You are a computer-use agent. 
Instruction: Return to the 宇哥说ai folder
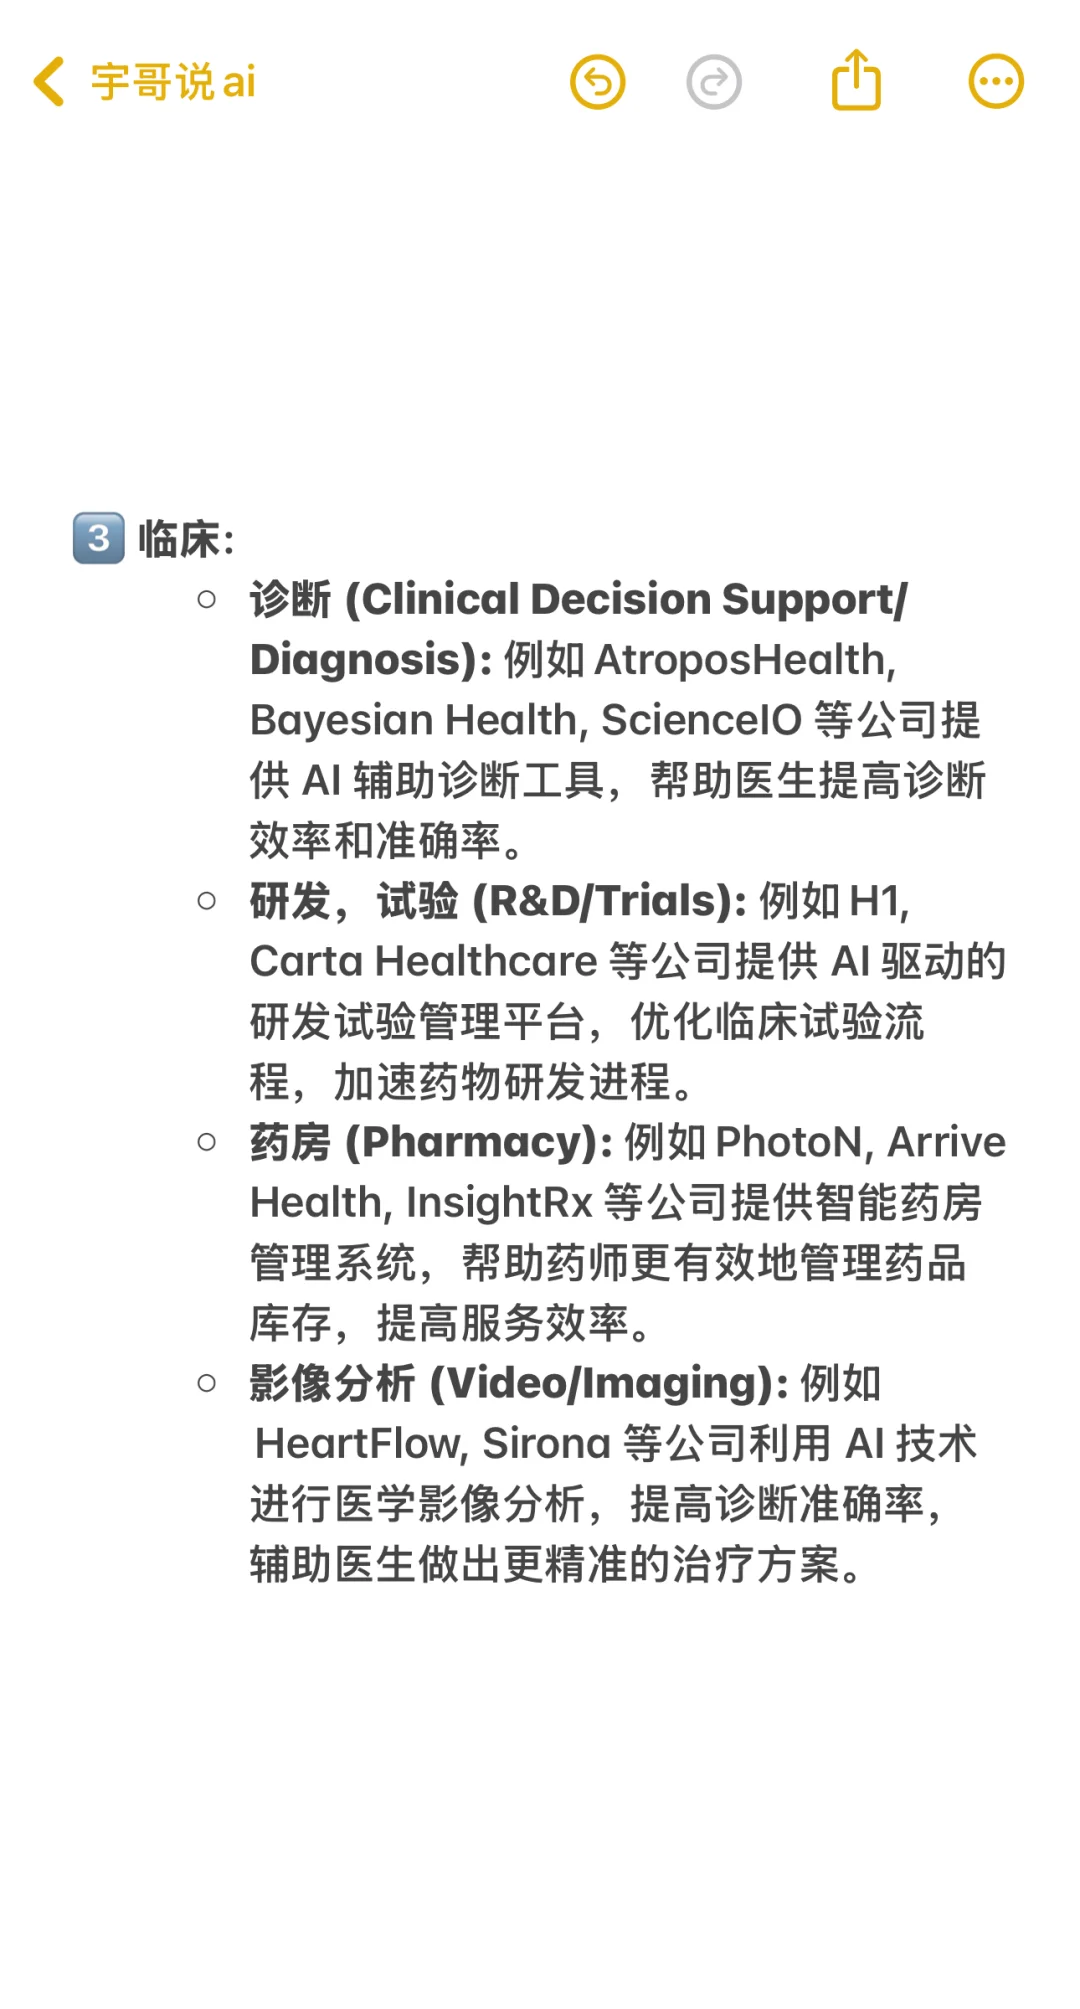tap(173, 82)
